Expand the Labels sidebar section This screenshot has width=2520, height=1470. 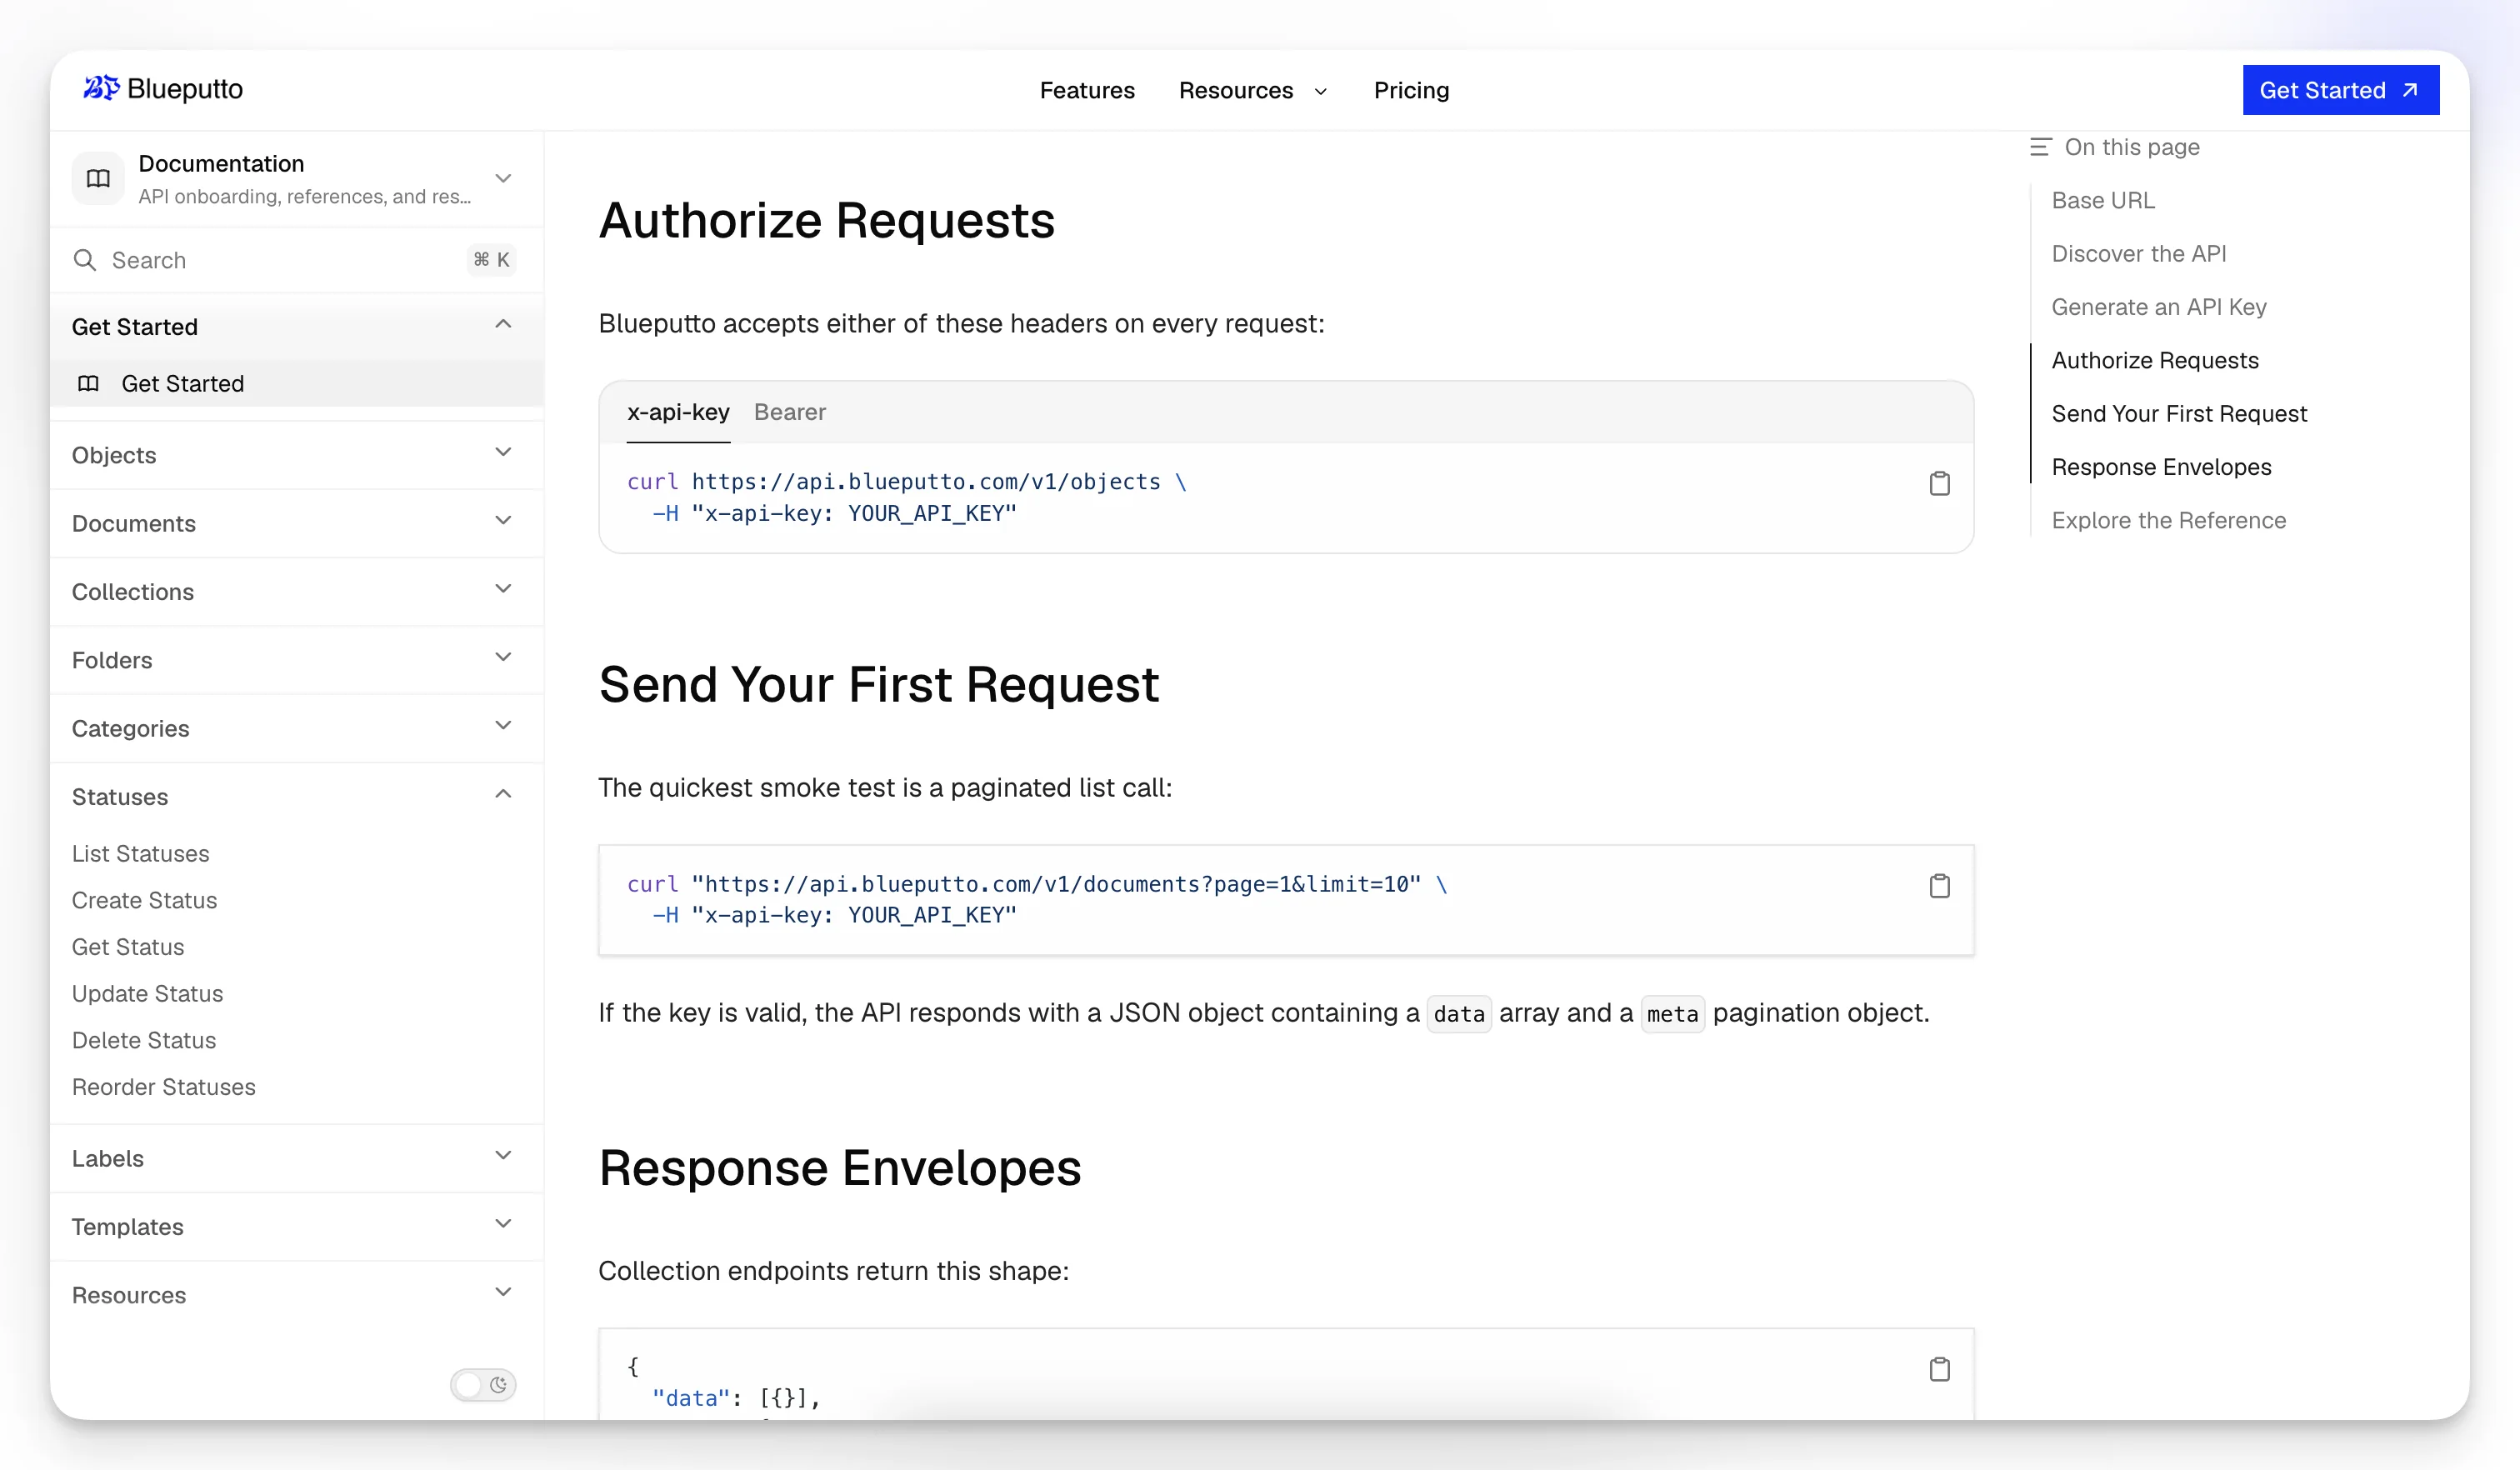click(296, 1158)
